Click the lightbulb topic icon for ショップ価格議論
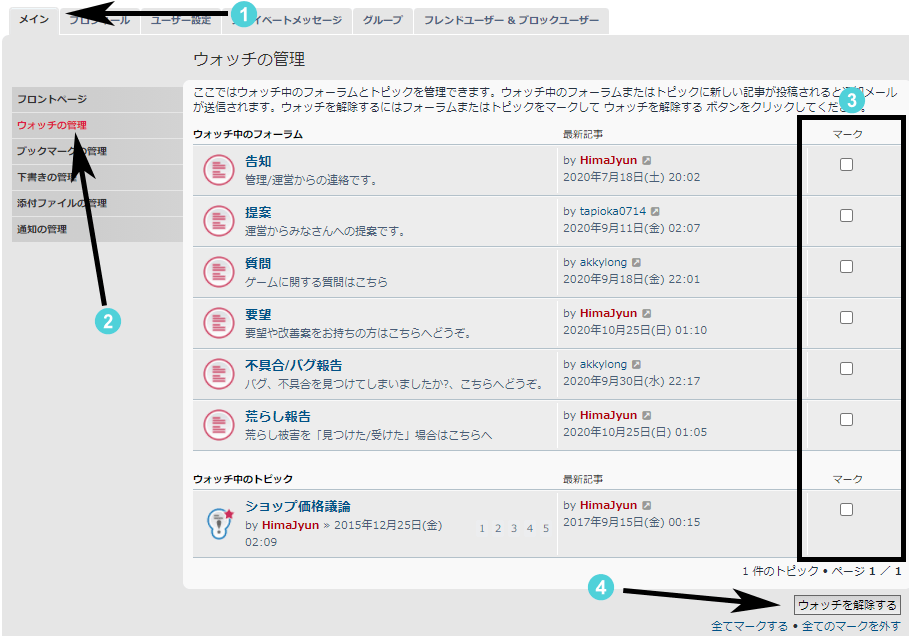The height and width of the screenshot is (636, 909). pyautogui.click(x=219, y=521)
